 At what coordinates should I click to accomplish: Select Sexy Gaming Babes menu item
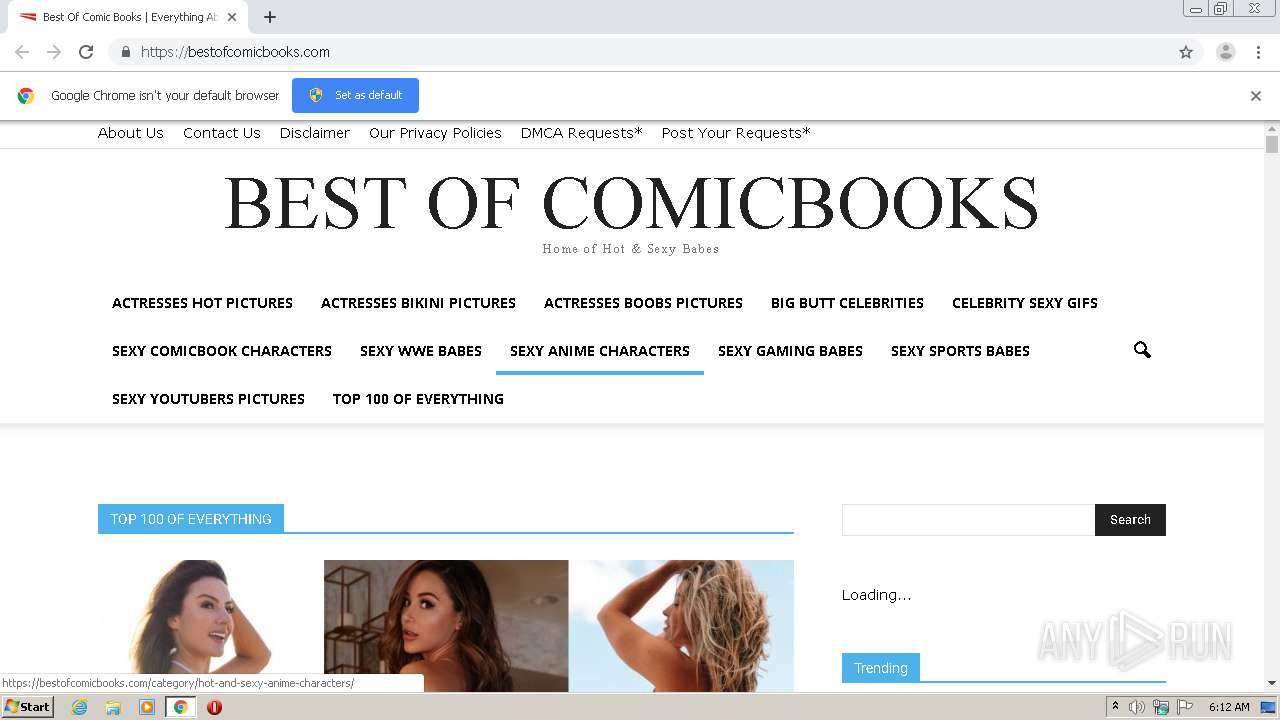pos(790,351)
